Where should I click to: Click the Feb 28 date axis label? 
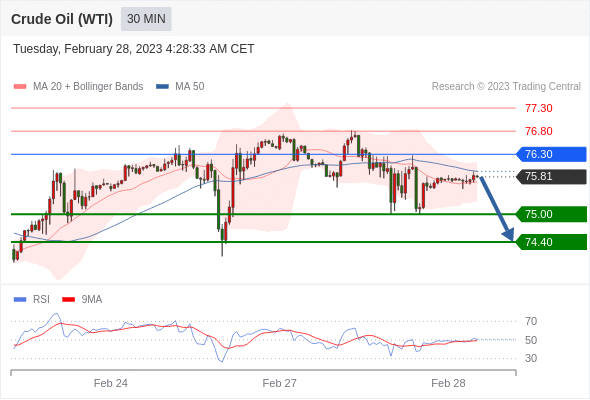[448, 383]
